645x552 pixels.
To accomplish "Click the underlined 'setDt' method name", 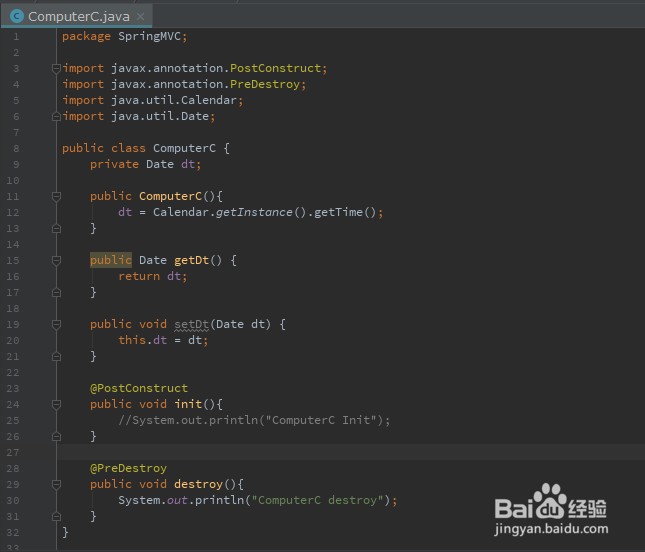I will pyautogui.click(x=192, y=325).
